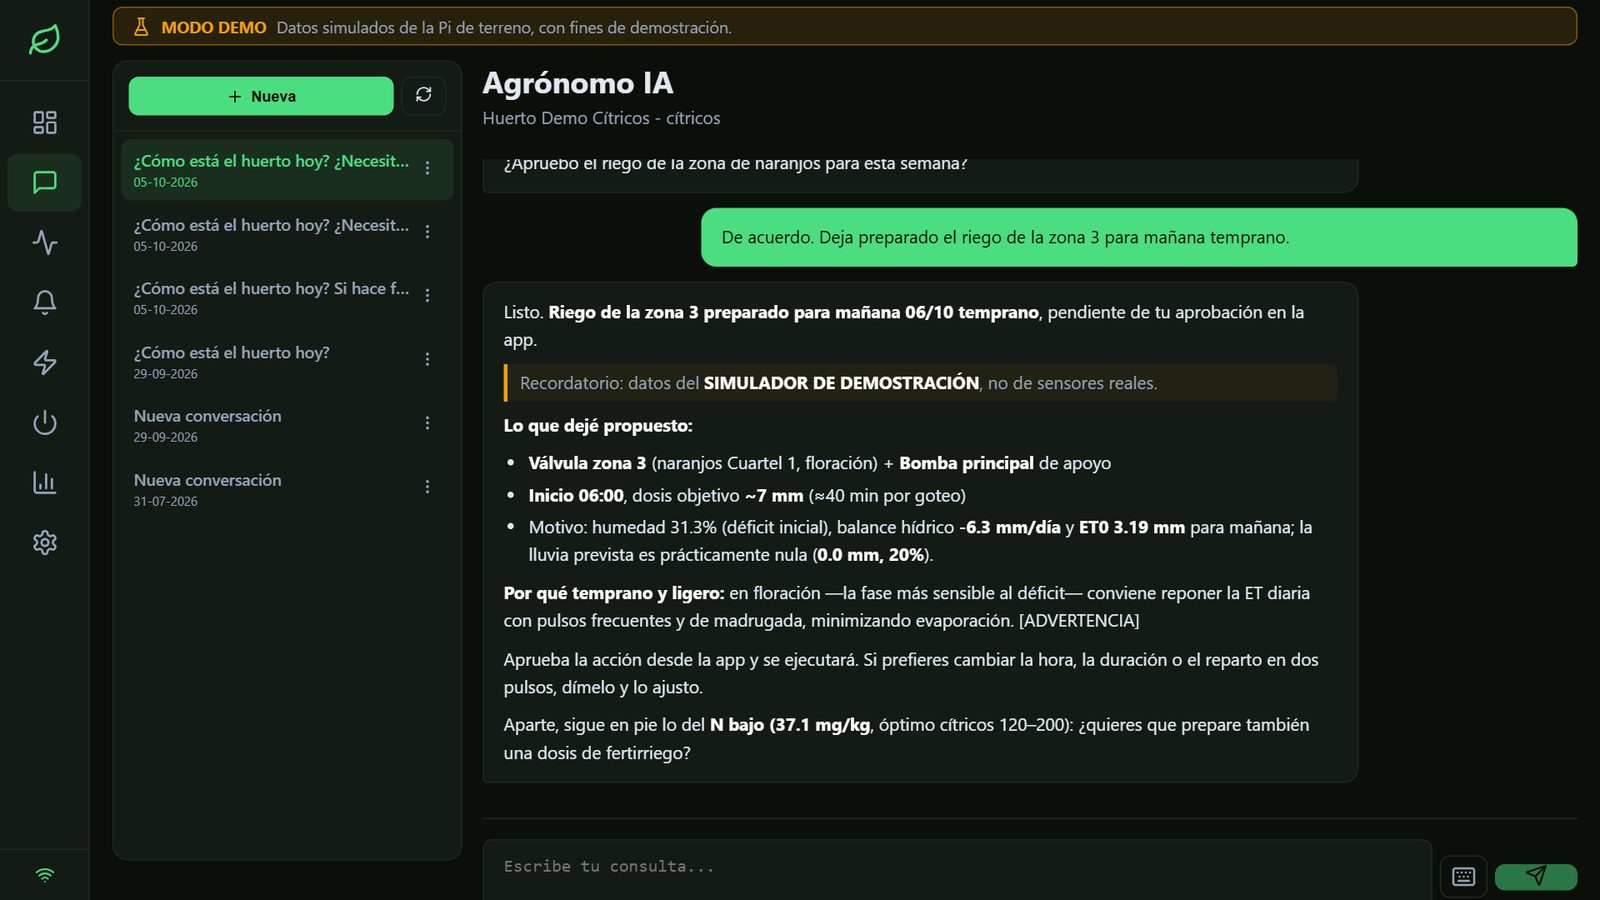Open the alerts bell icon

coord(44,302)
